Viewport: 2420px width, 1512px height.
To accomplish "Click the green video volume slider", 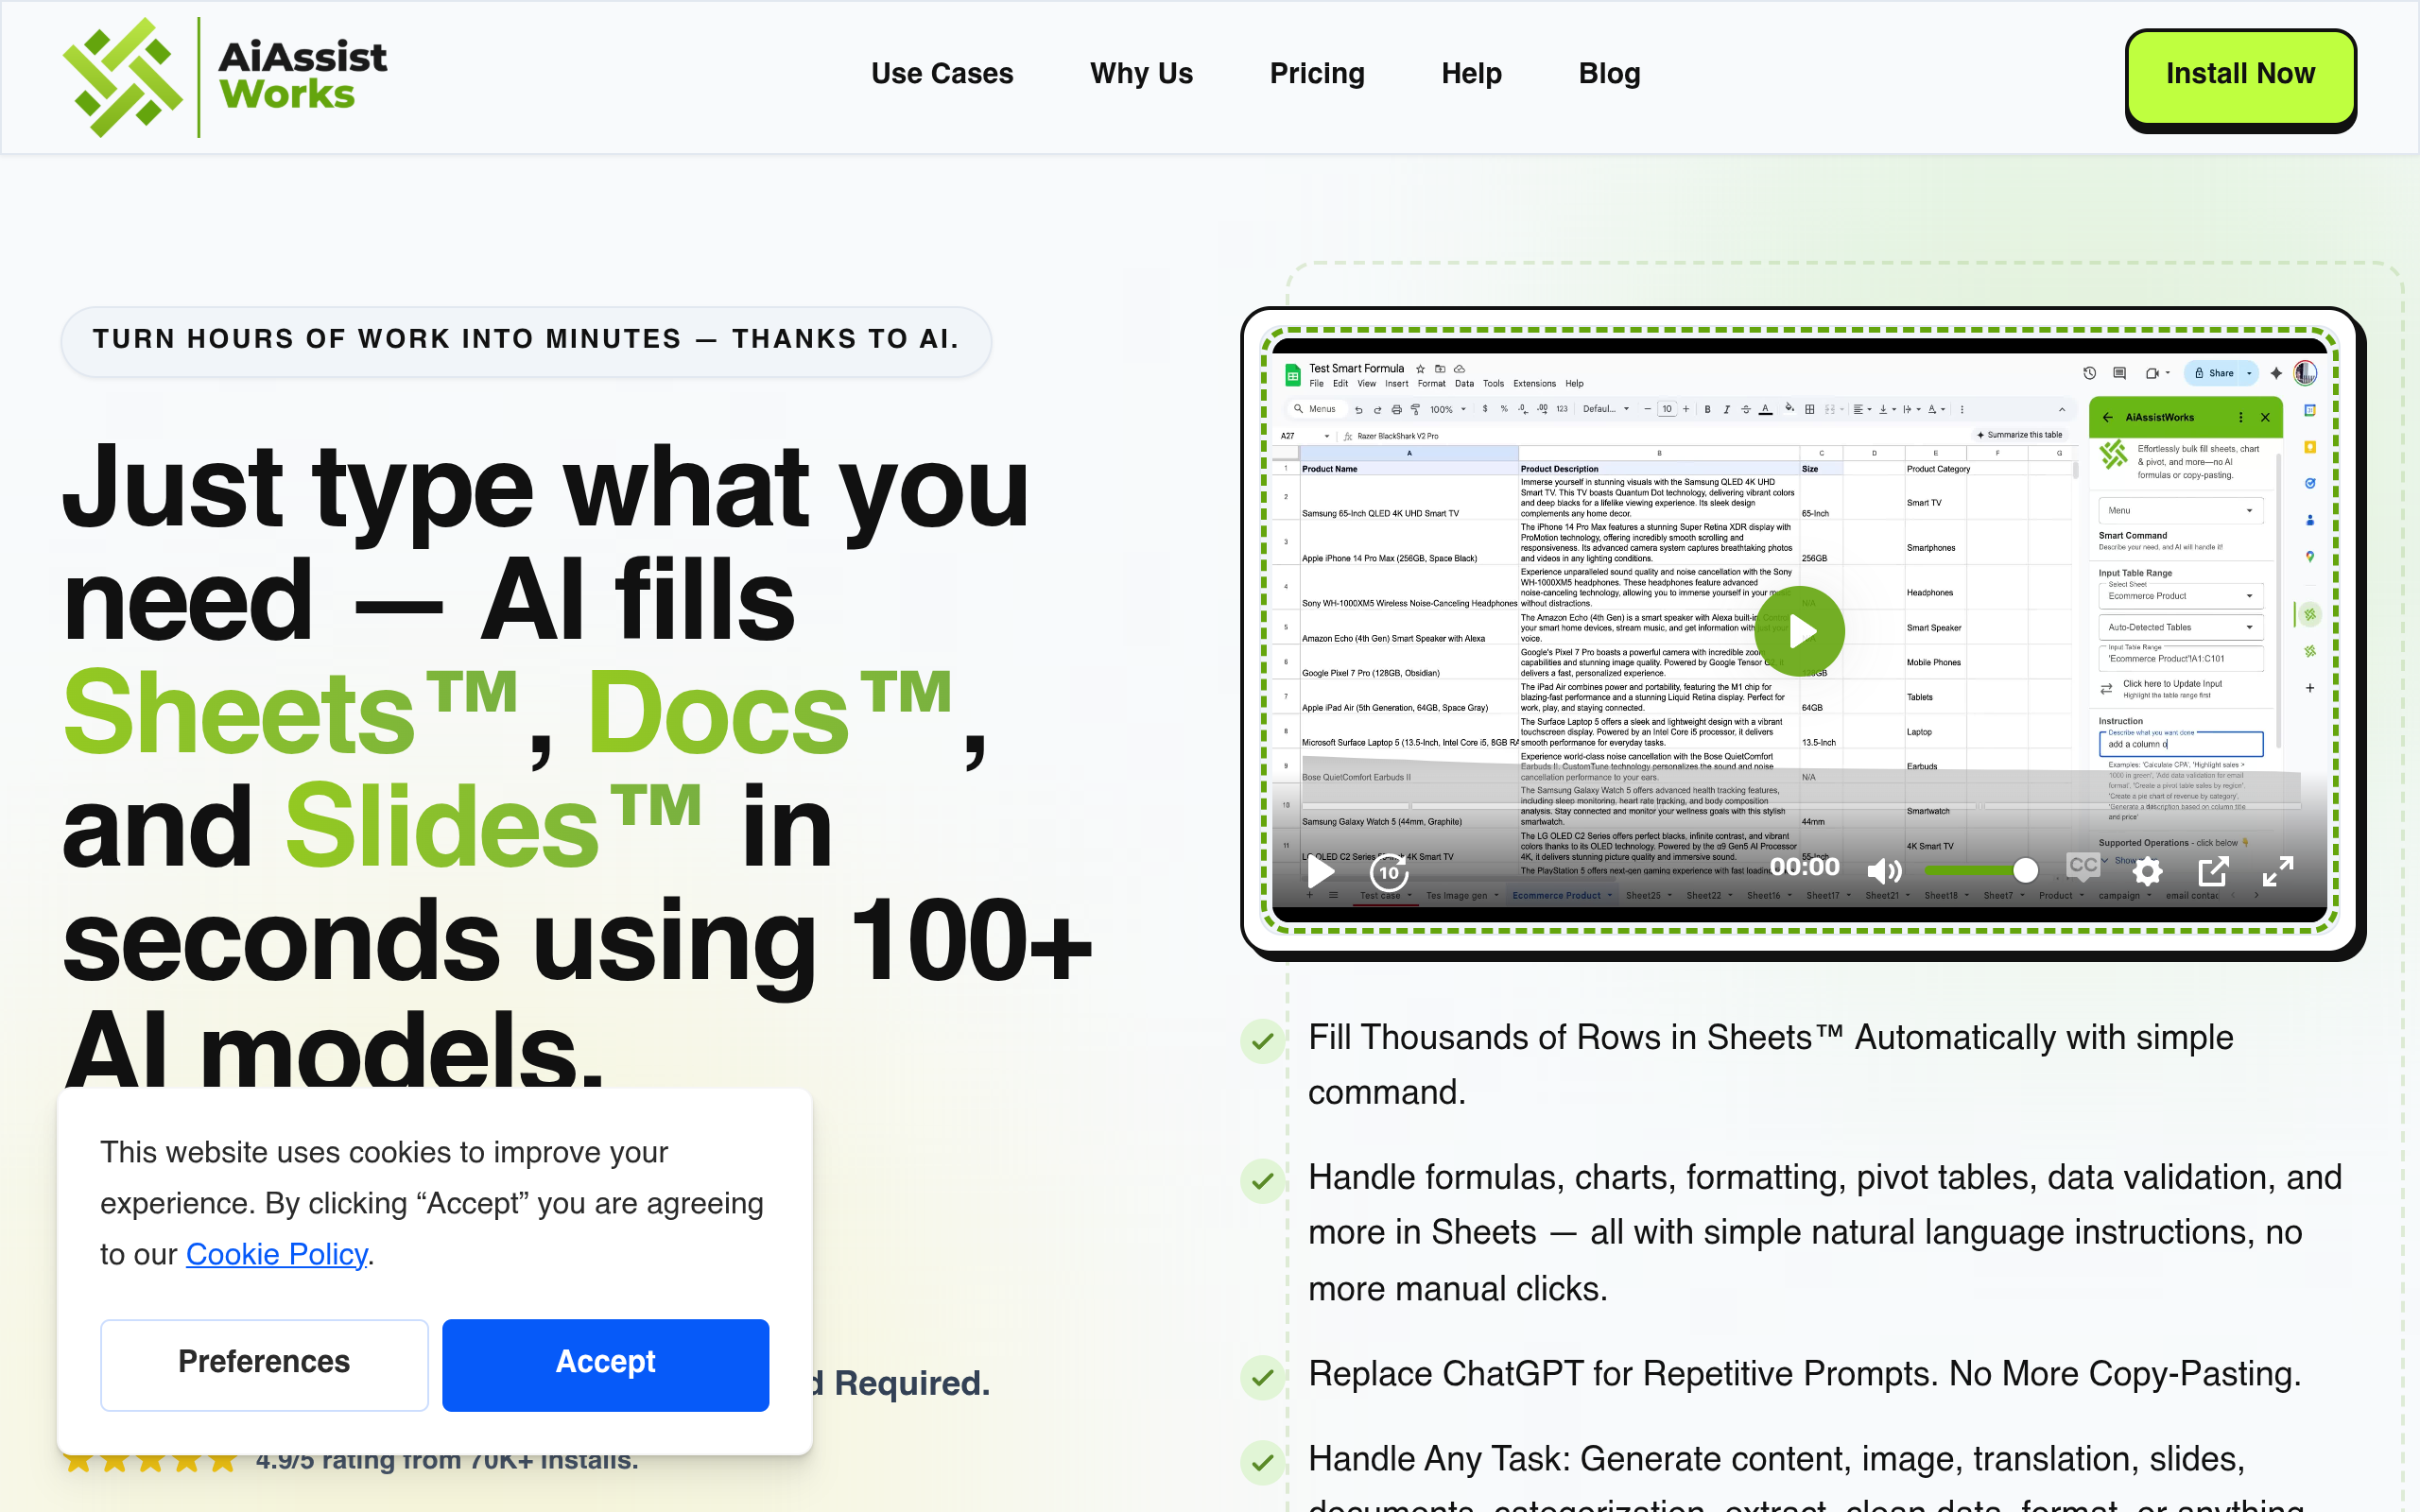I will (1980, 870).
